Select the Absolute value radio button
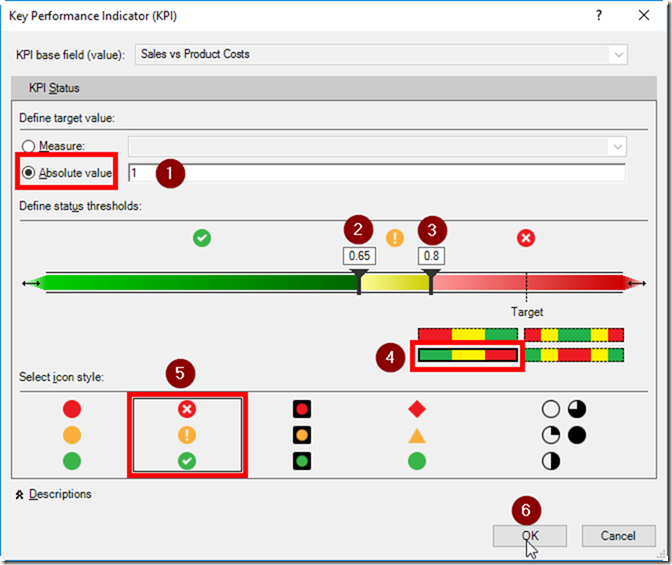 [x=28, y=173]
